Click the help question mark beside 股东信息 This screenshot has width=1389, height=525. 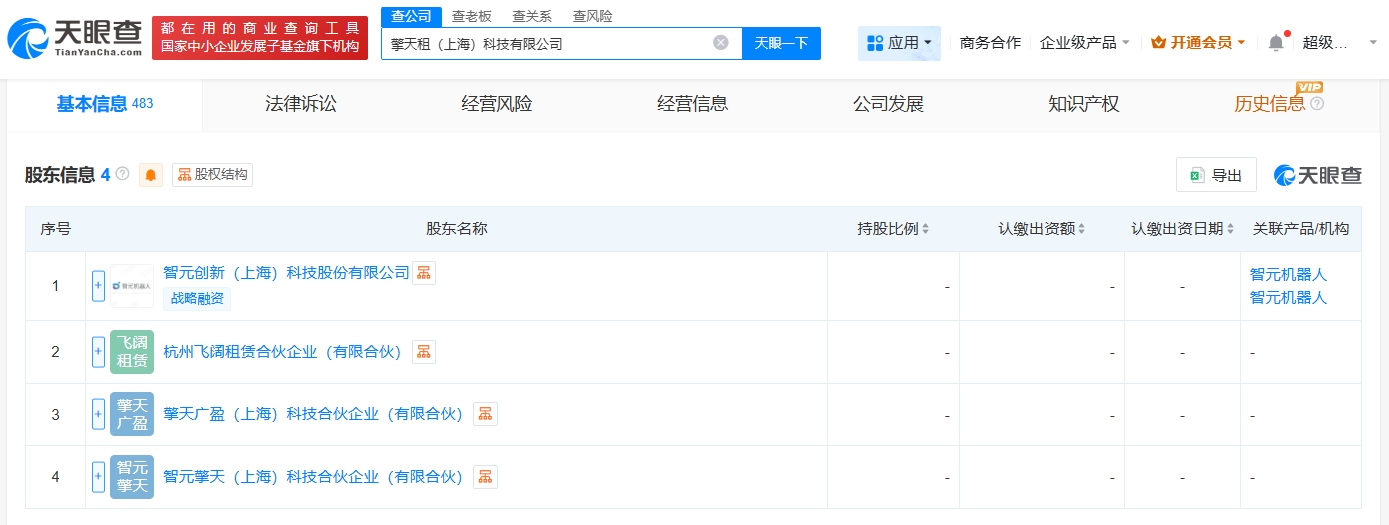pos(123,174)
